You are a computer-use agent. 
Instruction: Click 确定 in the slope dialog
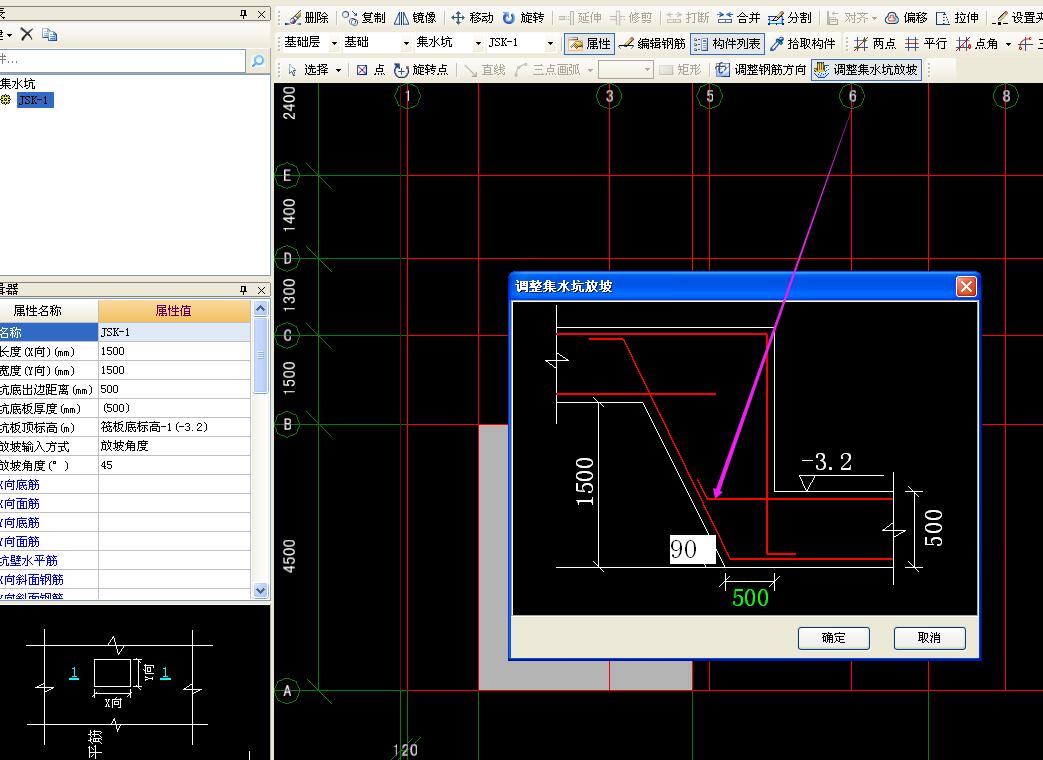833,638
